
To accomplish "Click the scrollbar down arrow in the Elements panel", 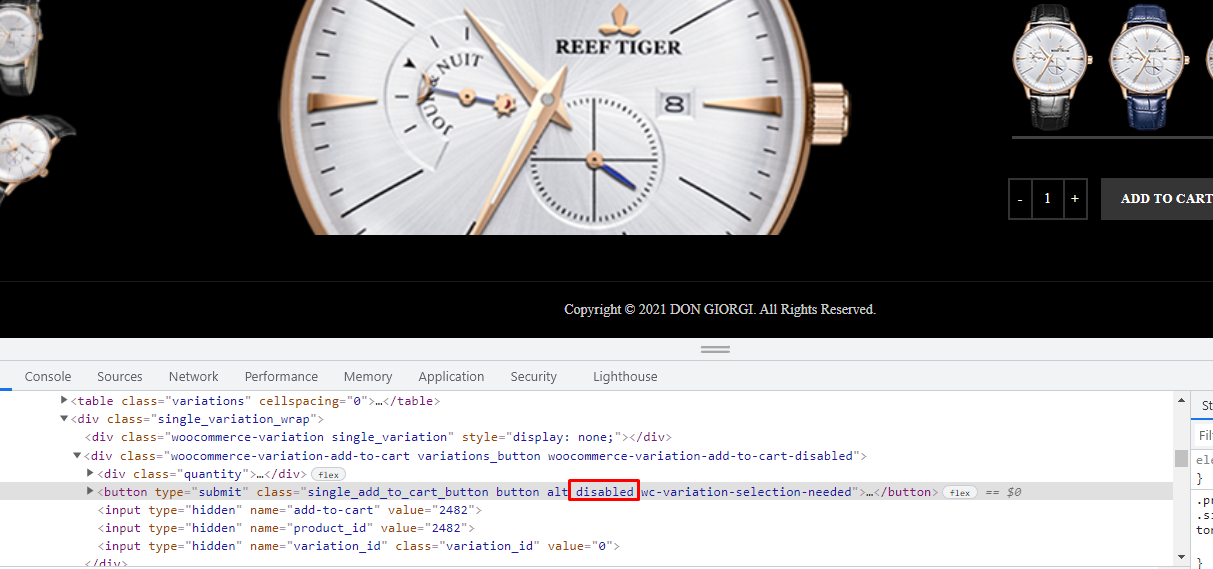I will coord(1181,556).
